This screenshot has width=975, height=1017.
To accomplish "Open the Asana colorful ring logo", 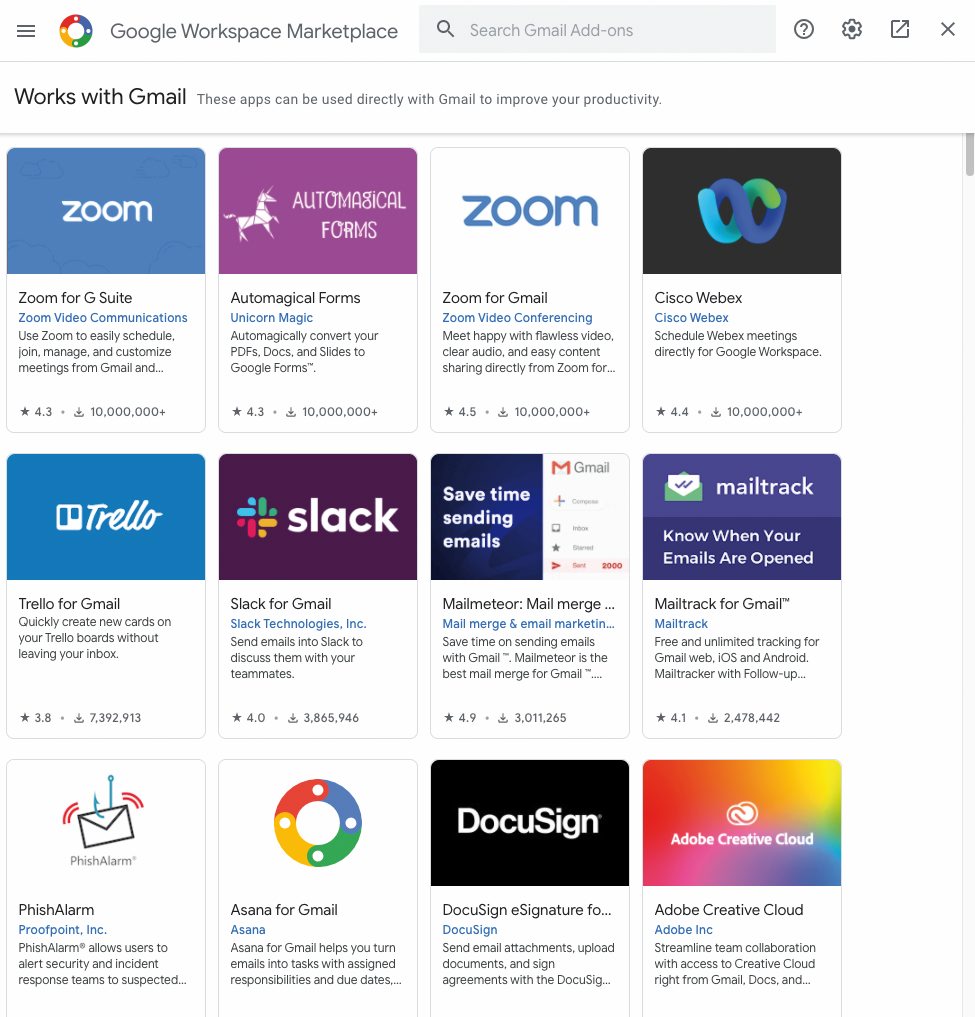I will [318, 823].
